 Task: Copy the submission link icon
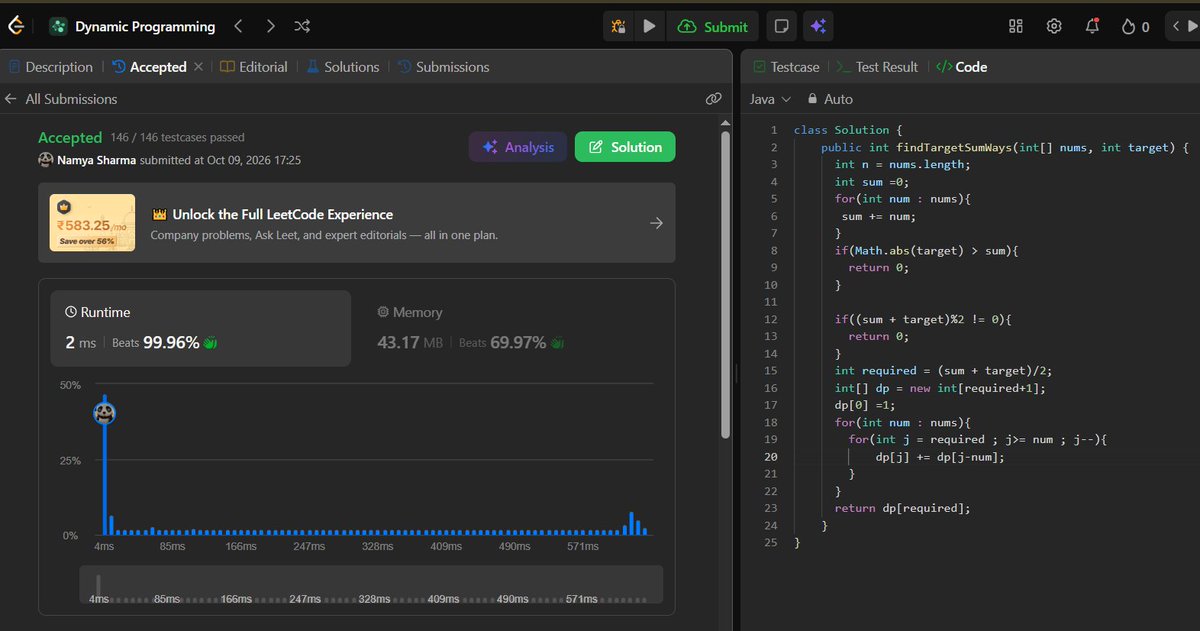713,99
